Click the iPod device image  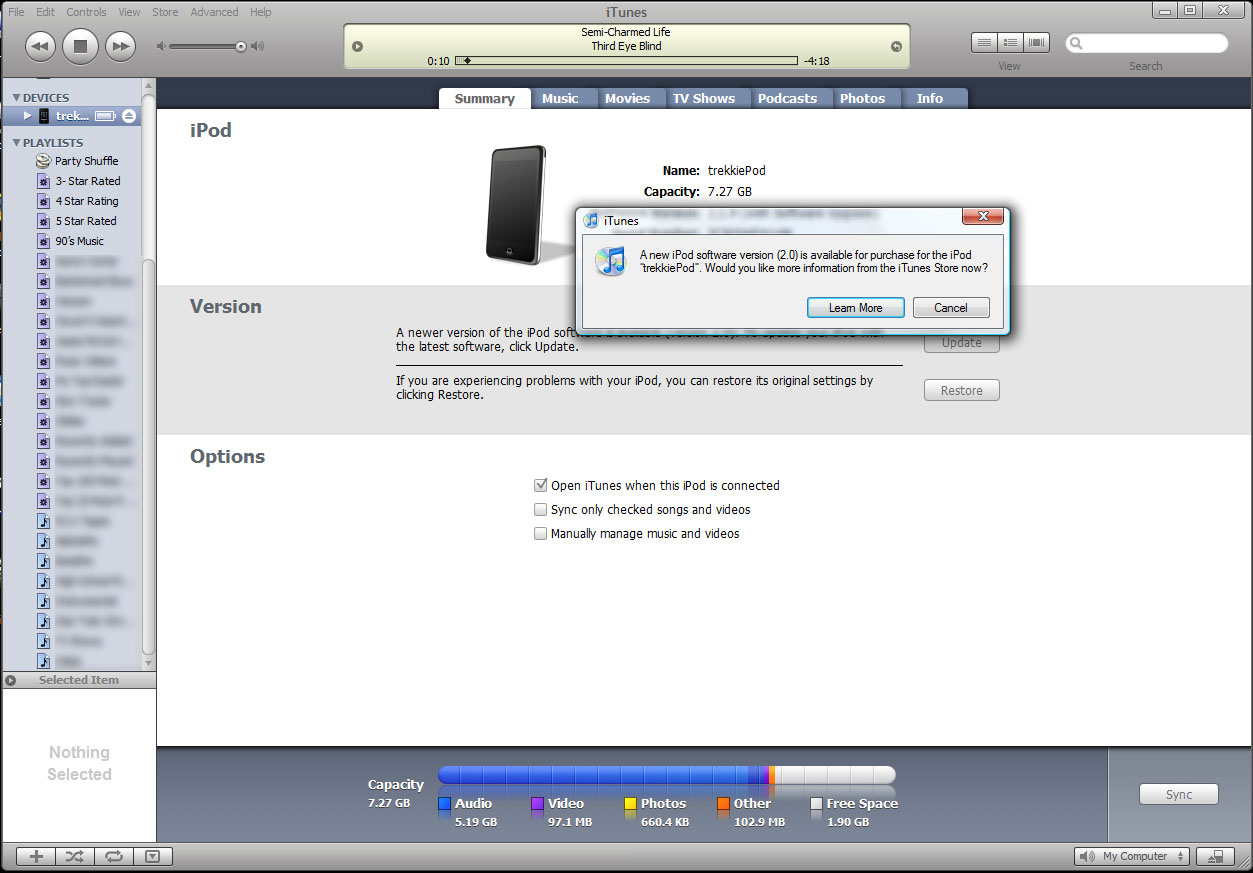tap(517, 205)
